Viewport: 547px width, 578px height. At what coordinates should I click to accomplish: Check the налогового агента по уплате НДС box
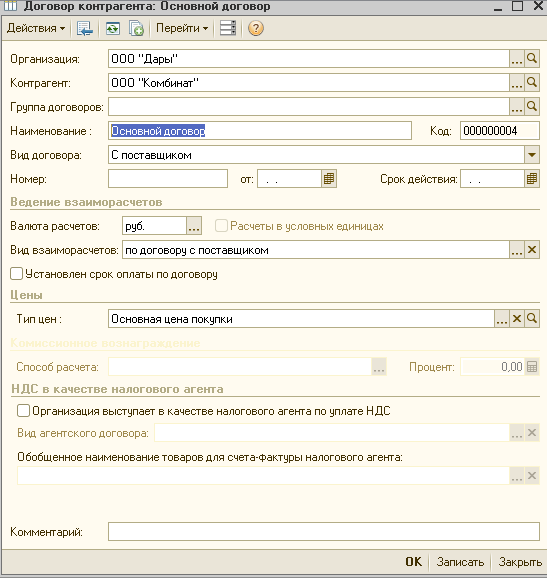coord(23,411)
